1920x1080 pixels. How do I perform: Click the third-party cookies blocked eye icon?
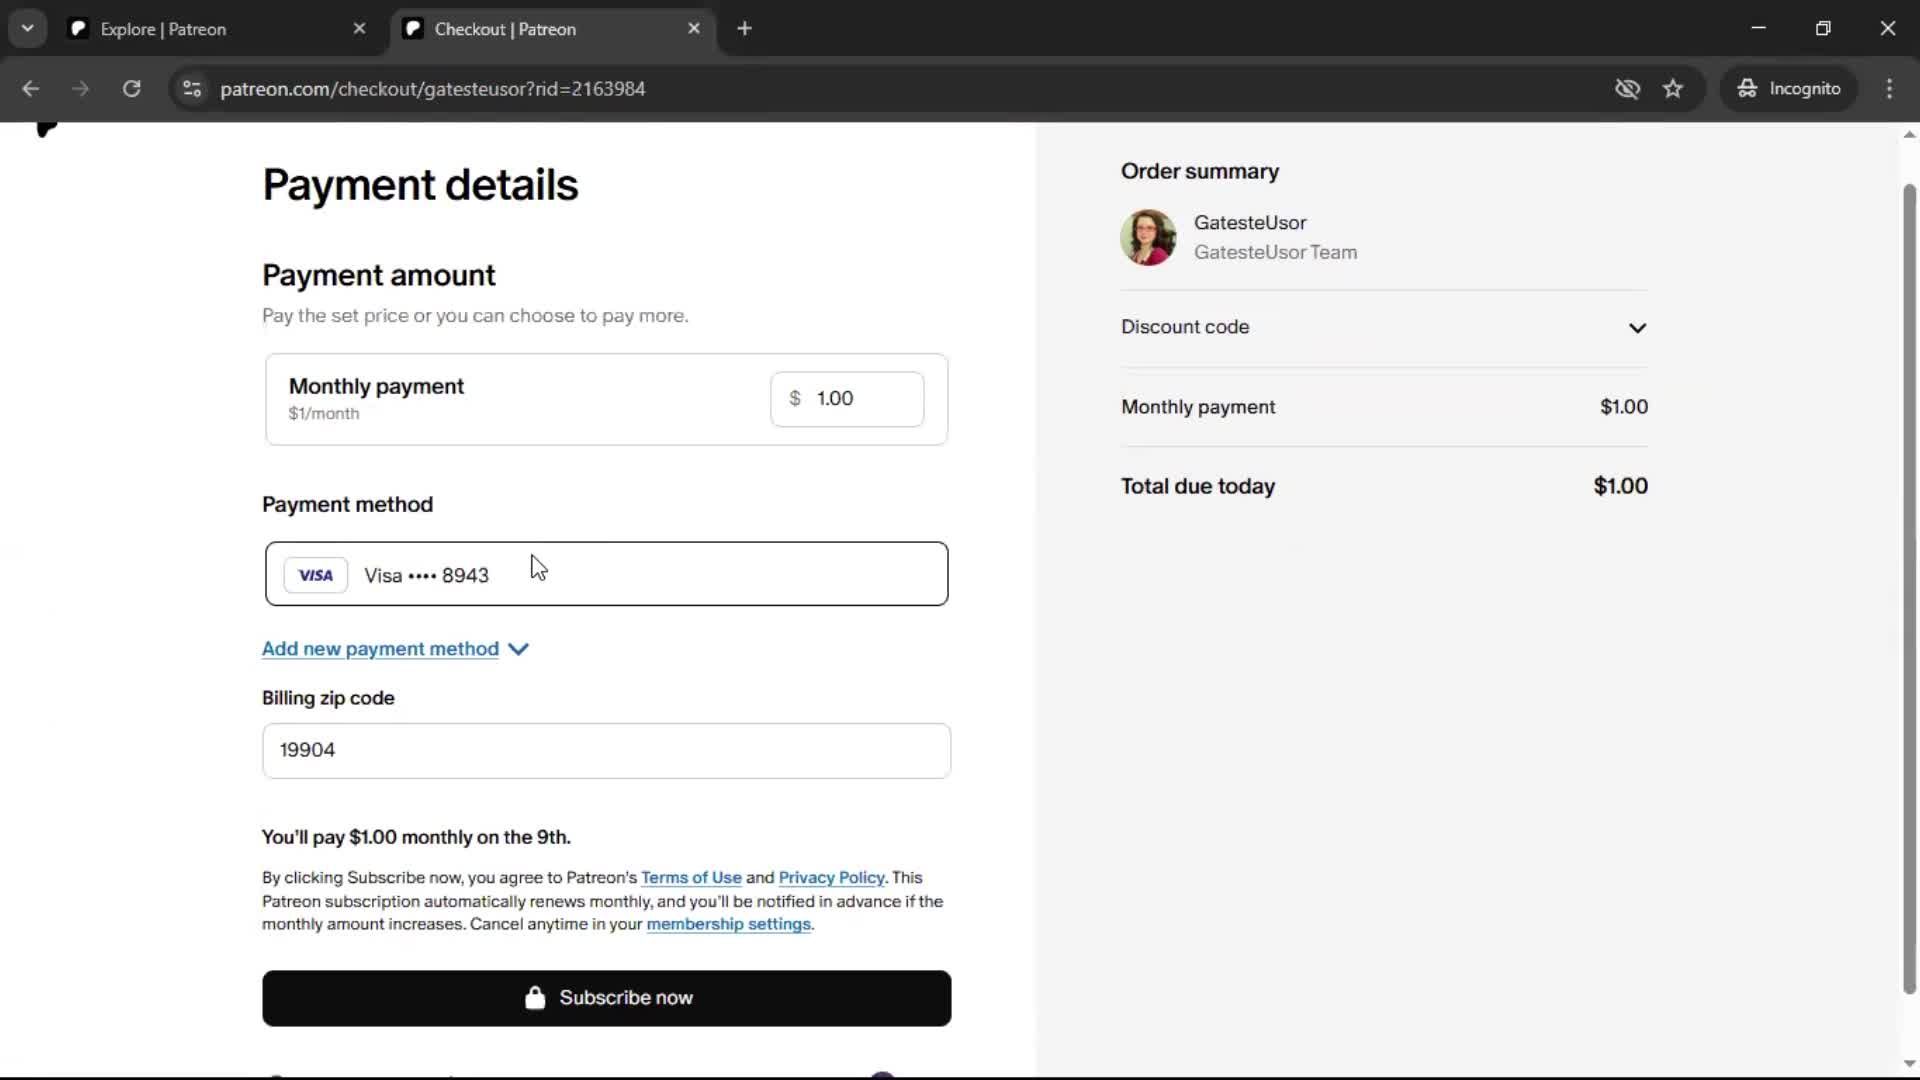[1627, 89]
